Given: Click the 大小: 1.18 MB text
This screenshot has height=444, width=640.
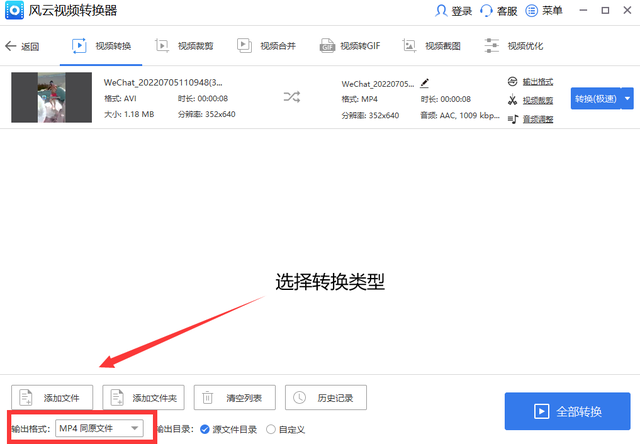Looking at the screenshot, I should [129, 114].
